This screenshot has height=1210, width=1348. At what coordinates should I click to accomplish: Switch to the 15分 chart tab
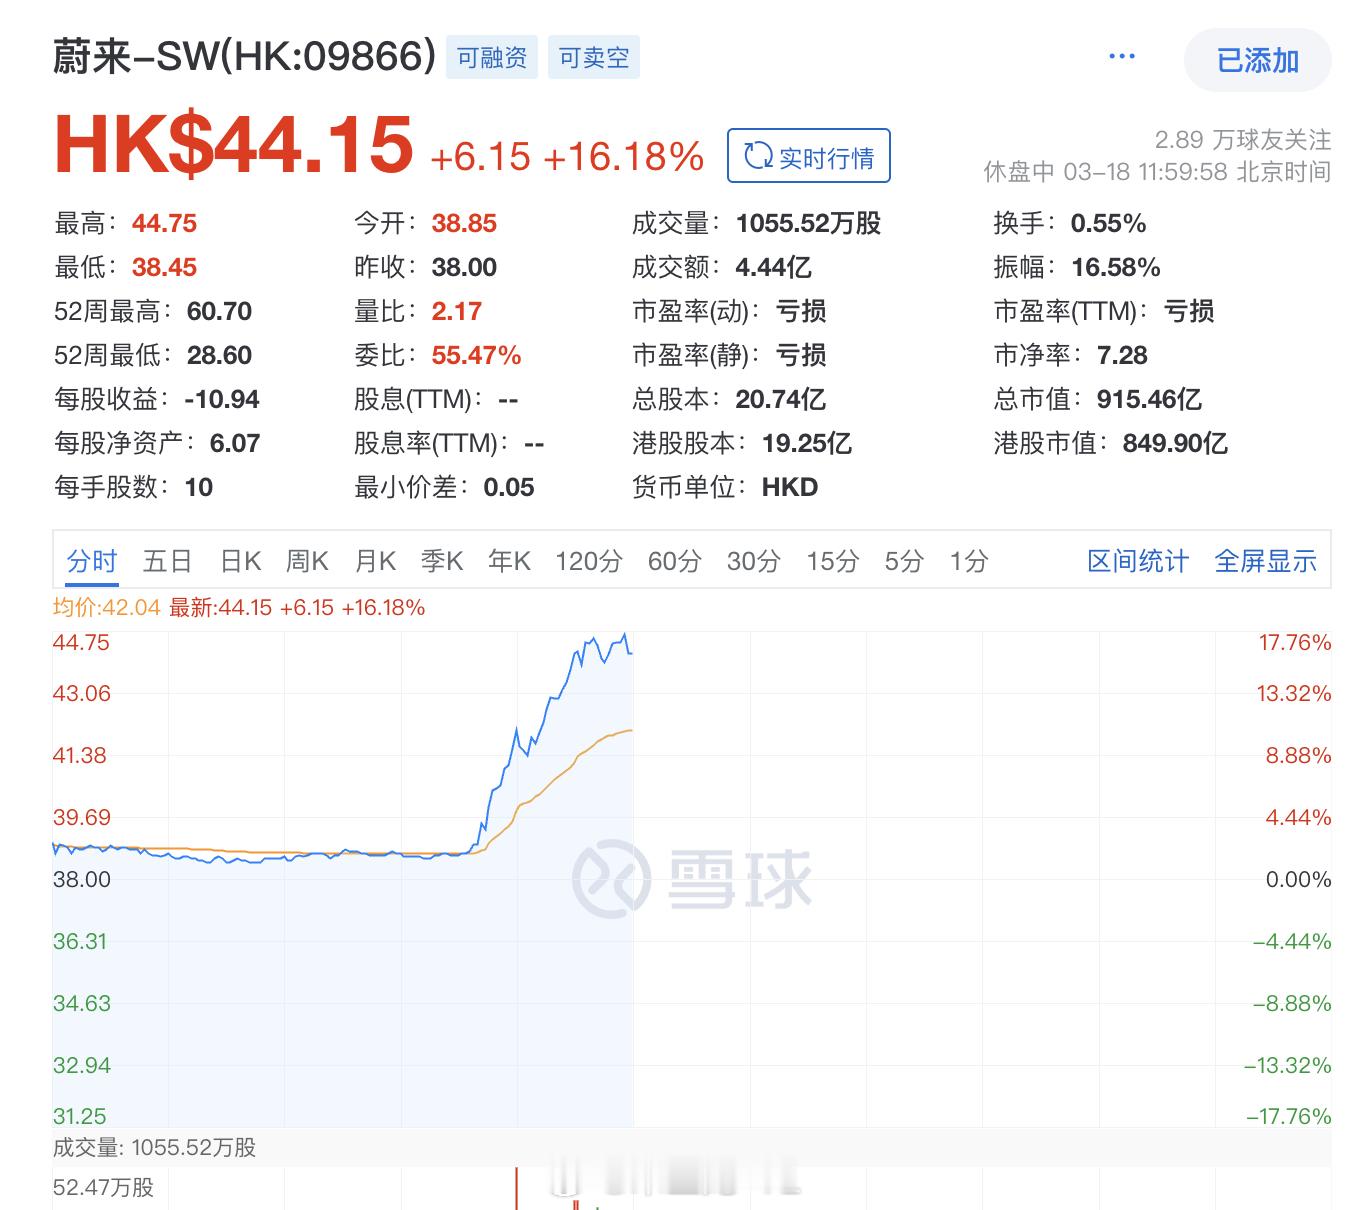pos(832,561)
